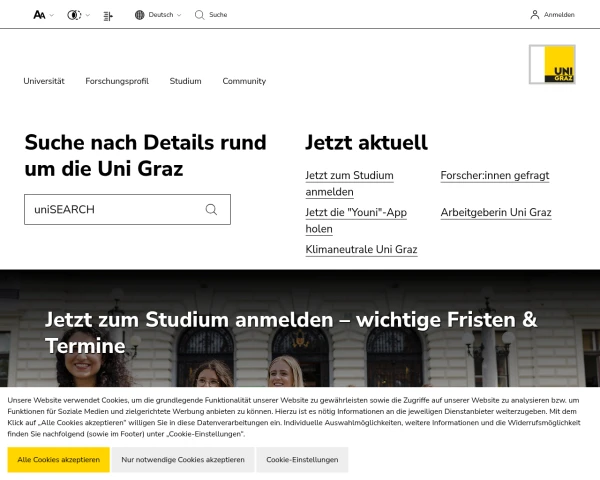600x480 pixels.
Task: Expand the font size dropdown chevron
Action: click(x=52, y=15)
